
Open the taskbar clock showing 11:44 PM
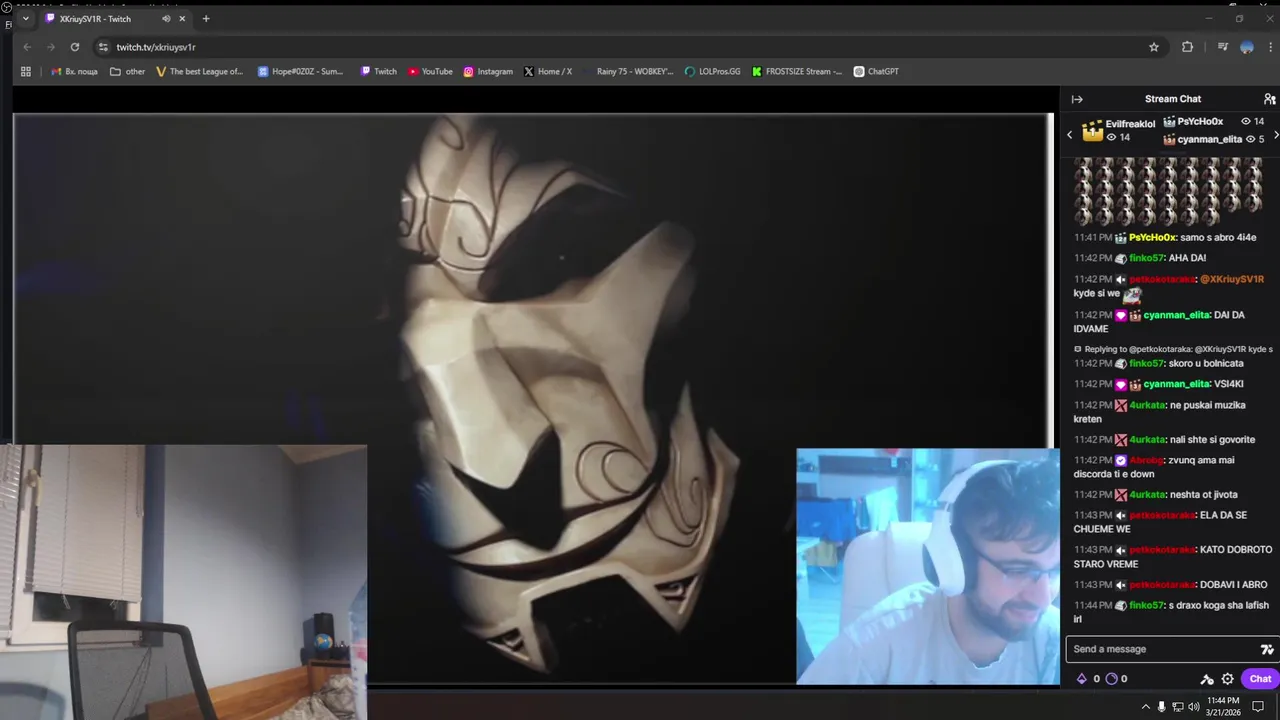[1224, 706]
